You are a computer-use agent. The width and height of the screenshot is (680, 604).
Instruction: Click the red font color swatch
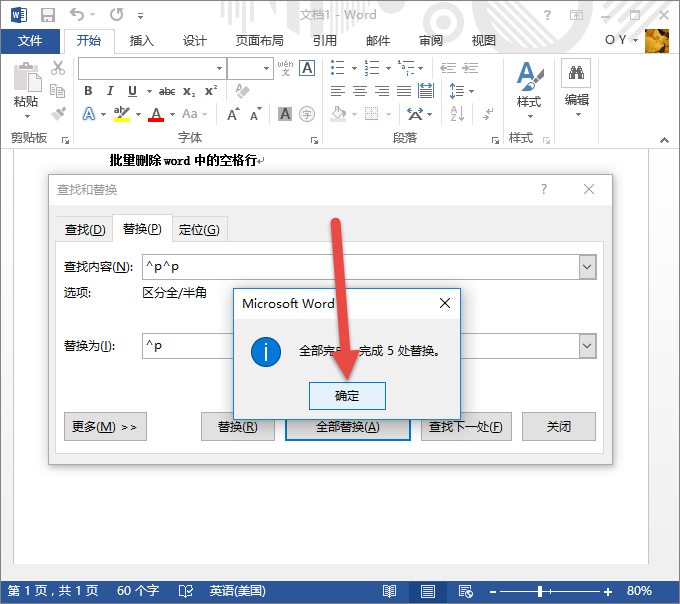(155, 114)
